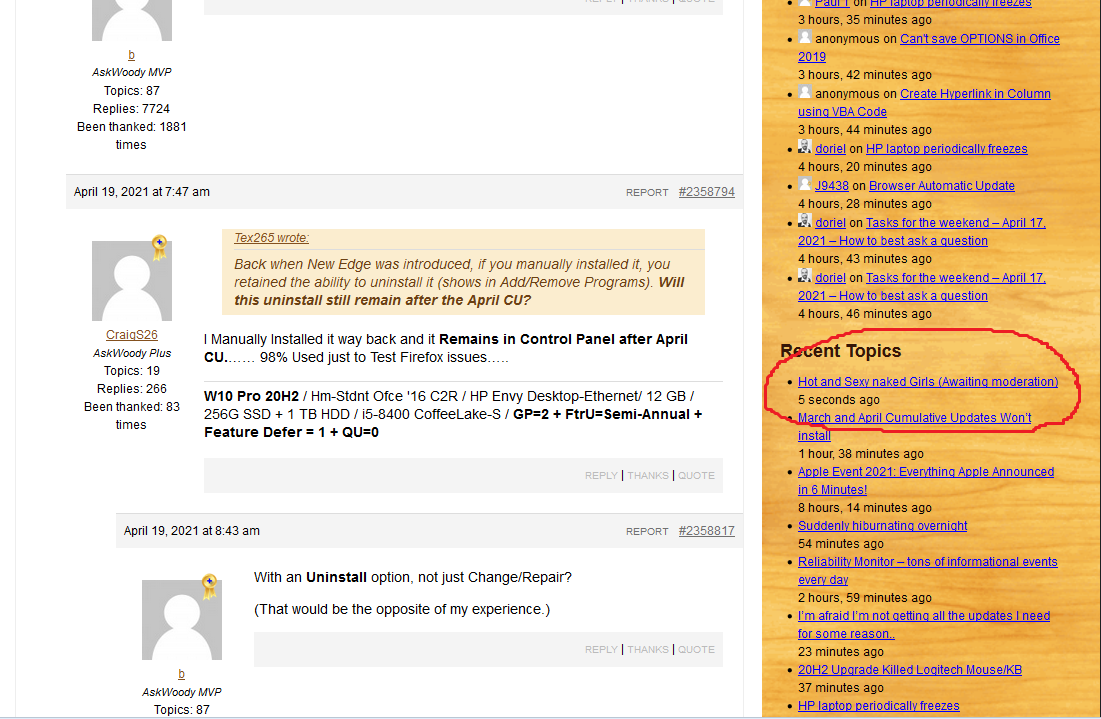
Task: Open 'Tasks for the weekend' reply from 4h 46m ago
Action: 921,286
